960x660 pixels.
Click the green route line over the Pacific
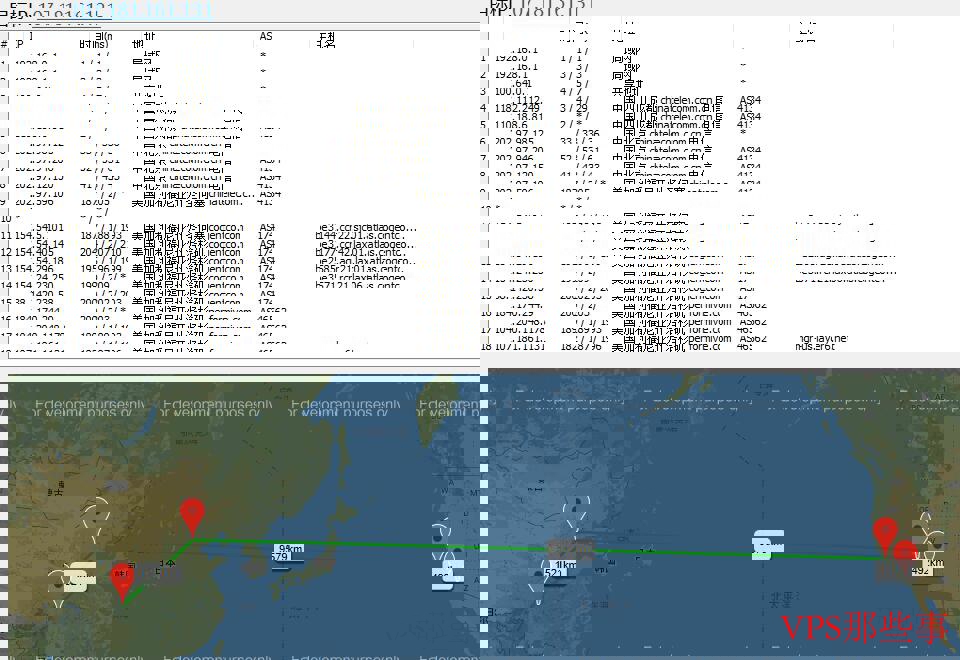tap(650, 550)
